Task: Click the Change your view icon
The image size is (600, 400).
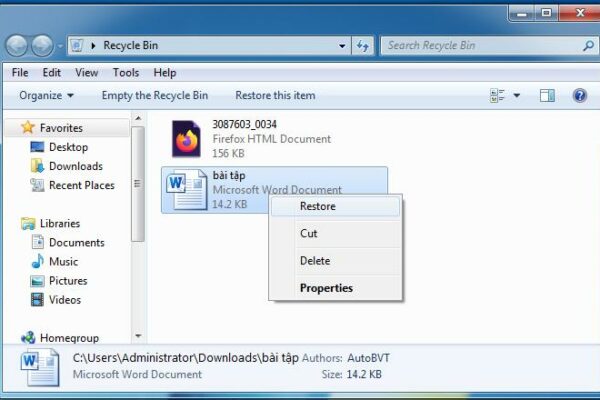Action: (x=497, y=95)
